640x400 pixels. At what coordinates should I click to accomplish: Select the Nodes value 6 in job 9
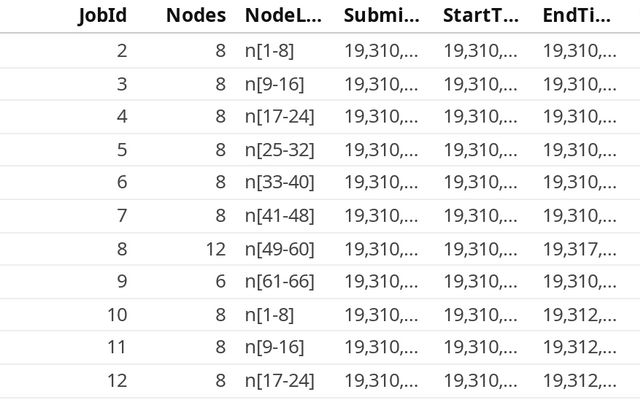click(221, 282)
